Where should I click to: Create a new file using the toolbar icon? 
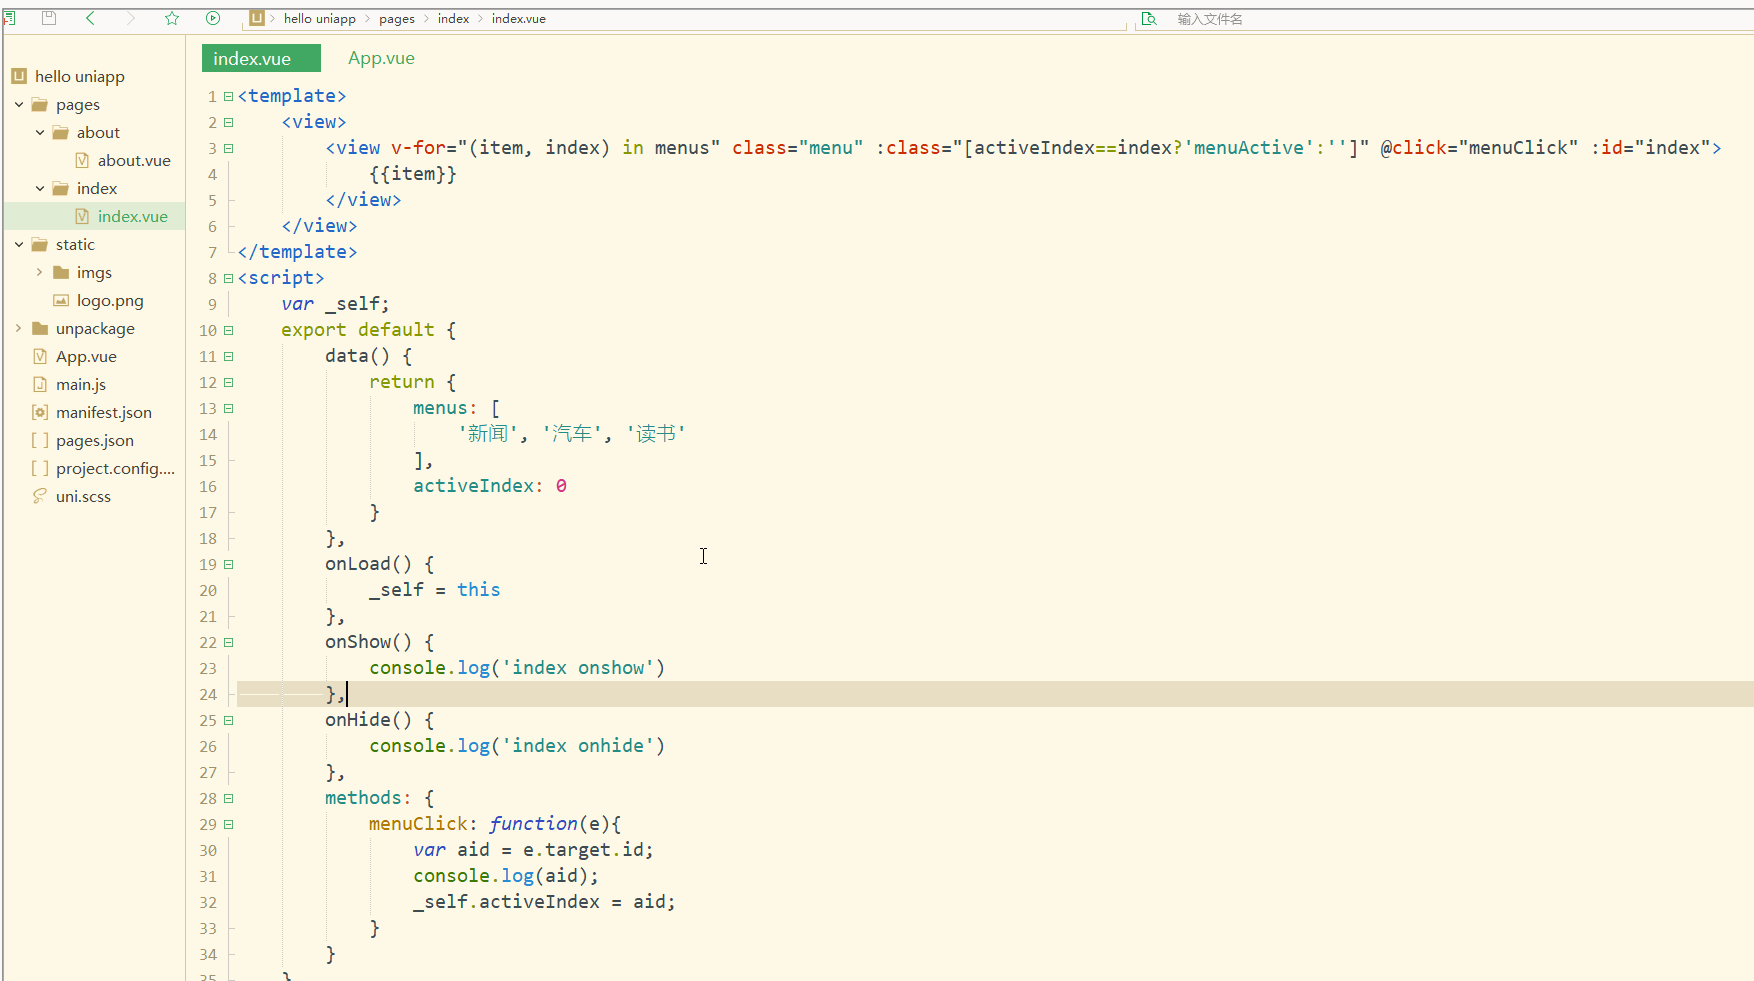click(10, 18)
